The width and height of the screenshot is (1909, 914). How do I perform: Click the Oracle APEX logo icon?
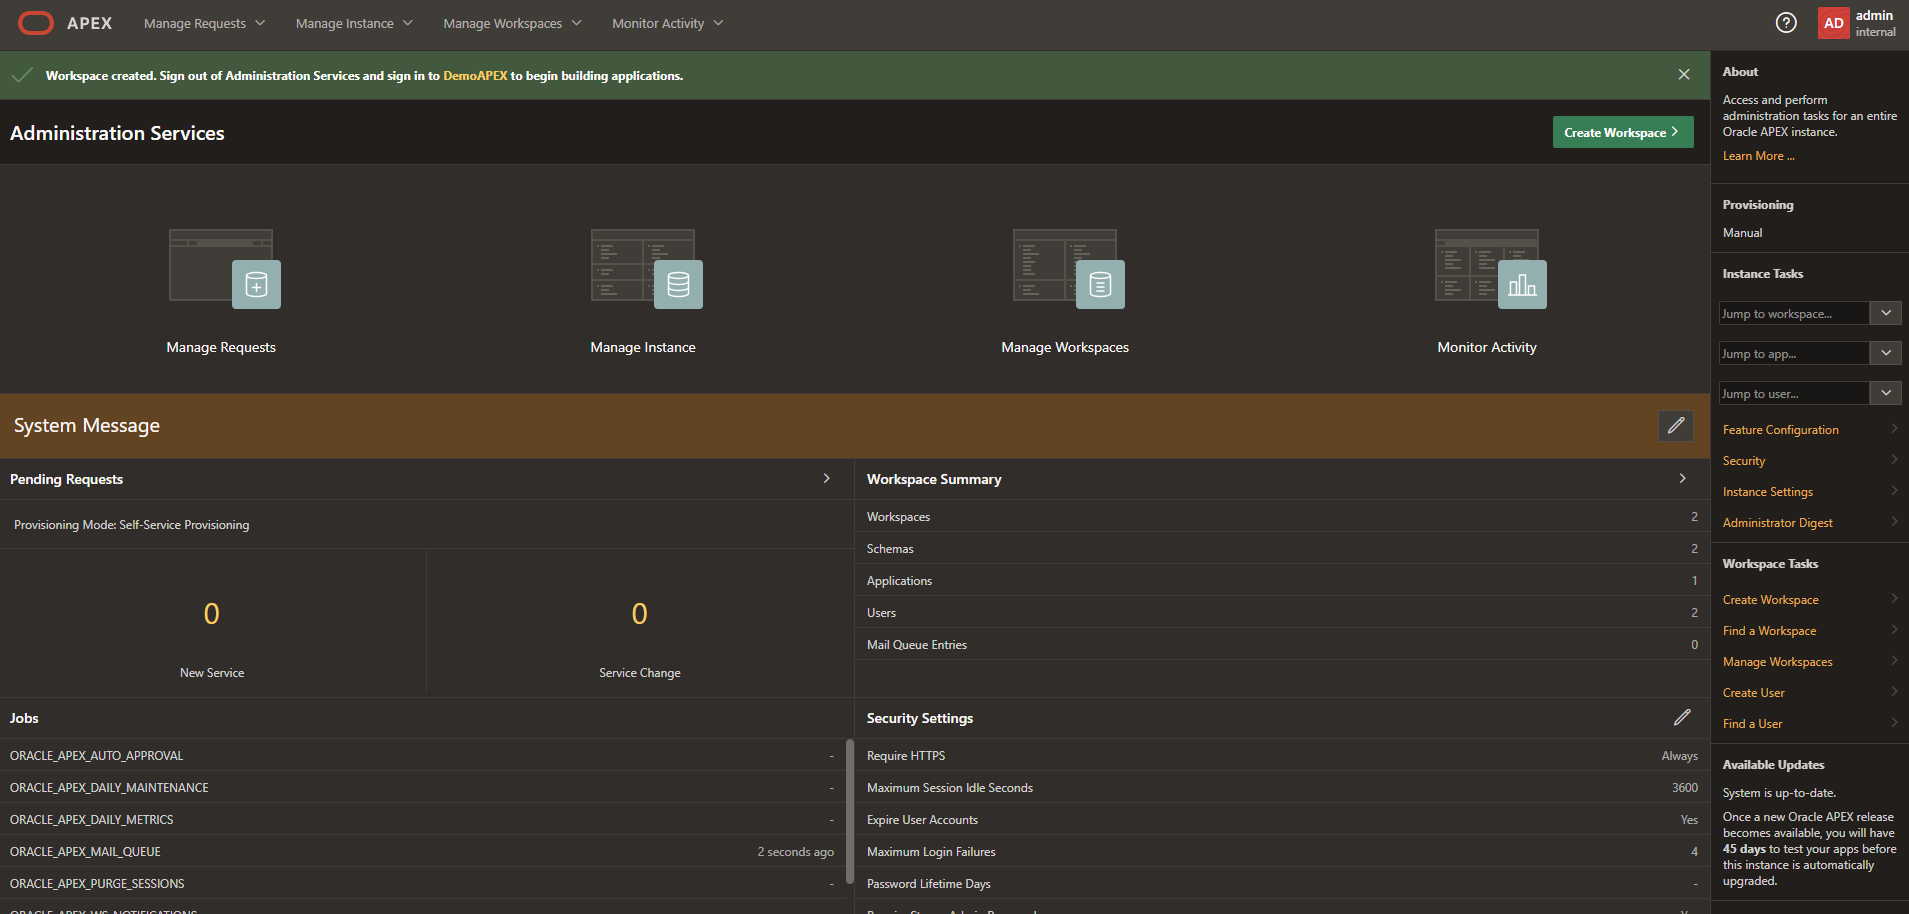(x=36, y=23)
